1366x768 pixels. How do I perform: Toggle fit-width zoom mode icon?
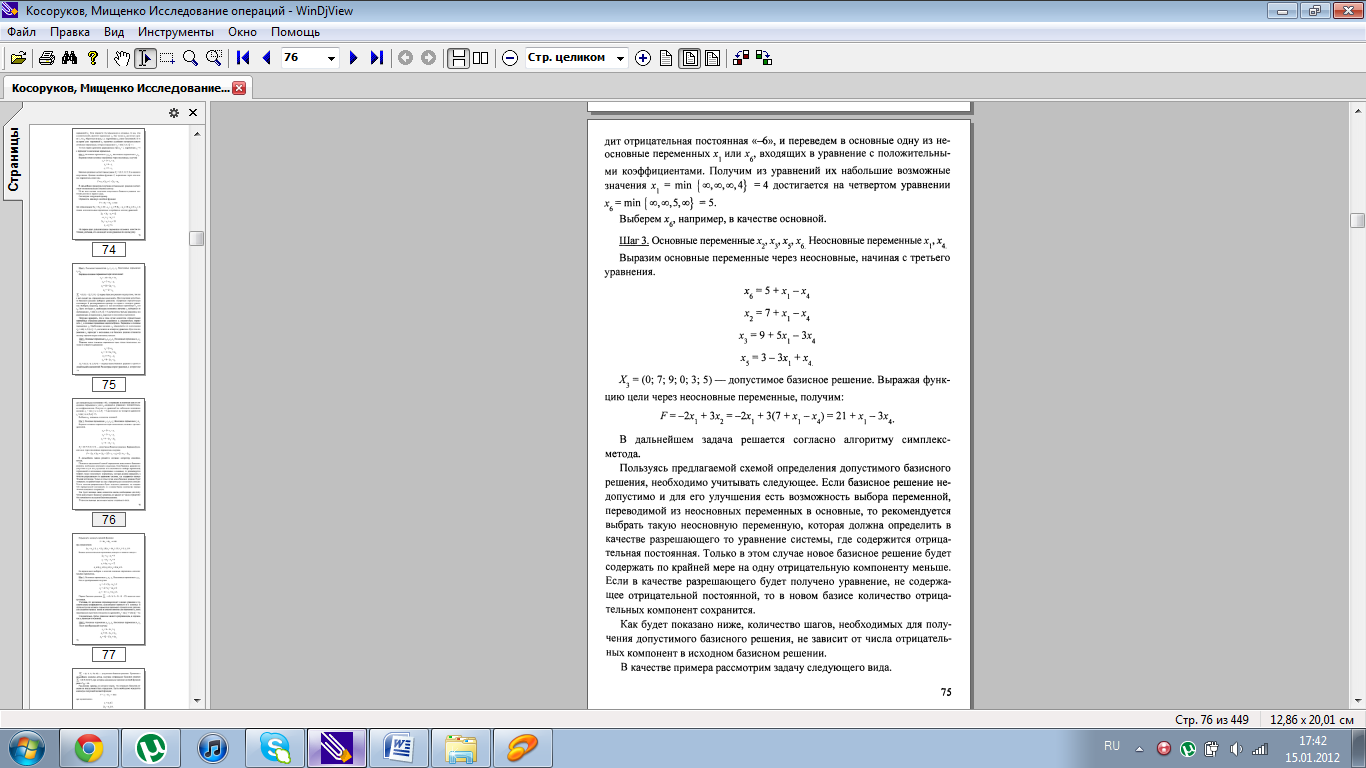click(x=712, y=58)
